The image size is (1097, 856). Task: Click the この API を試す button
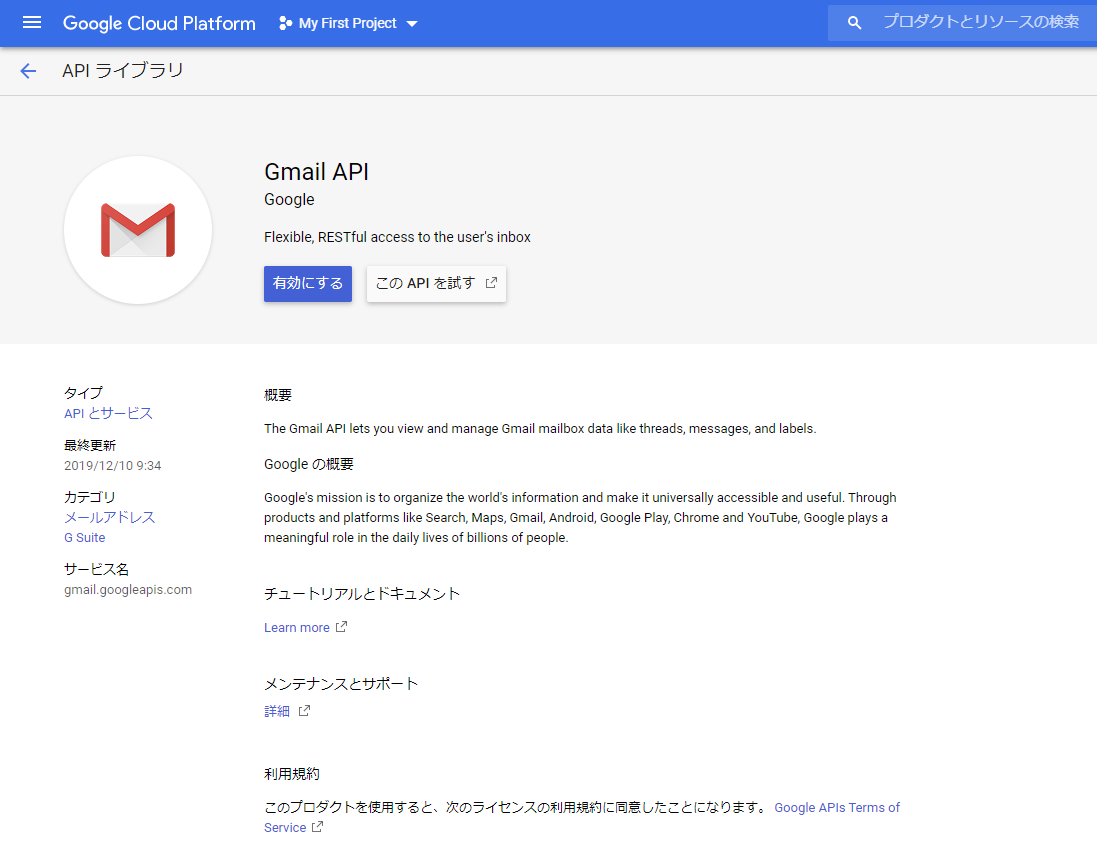coord(436,284)
